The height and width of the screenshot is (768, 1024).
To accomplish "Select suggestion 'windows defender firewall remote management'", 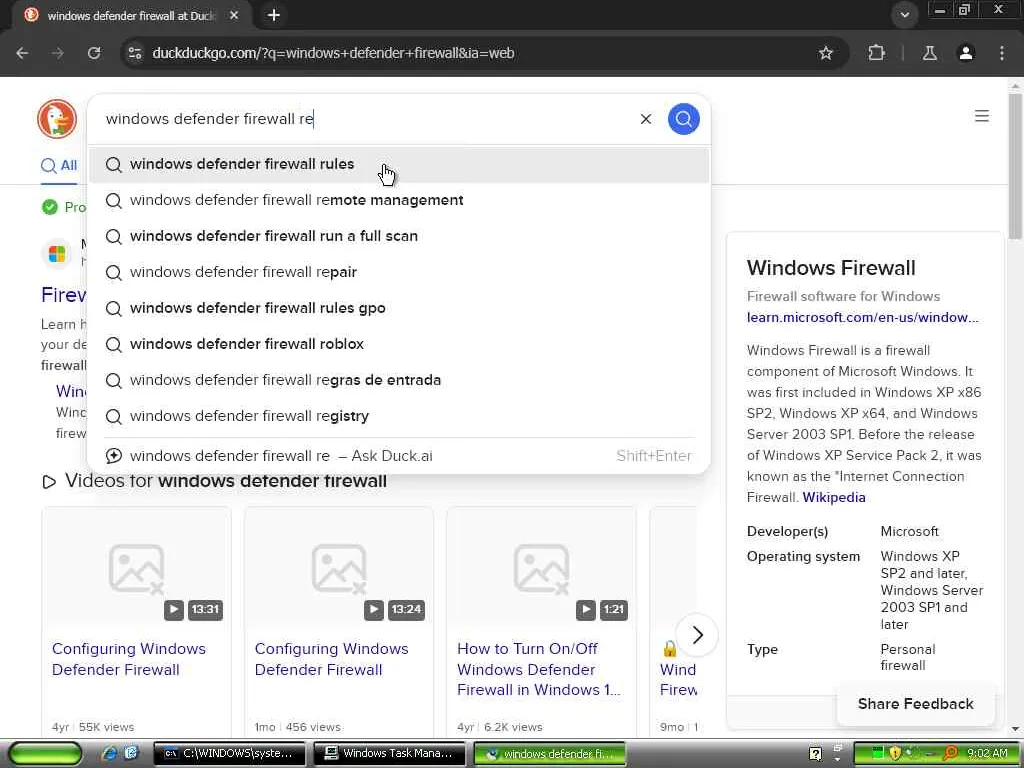I will point(399,200).
